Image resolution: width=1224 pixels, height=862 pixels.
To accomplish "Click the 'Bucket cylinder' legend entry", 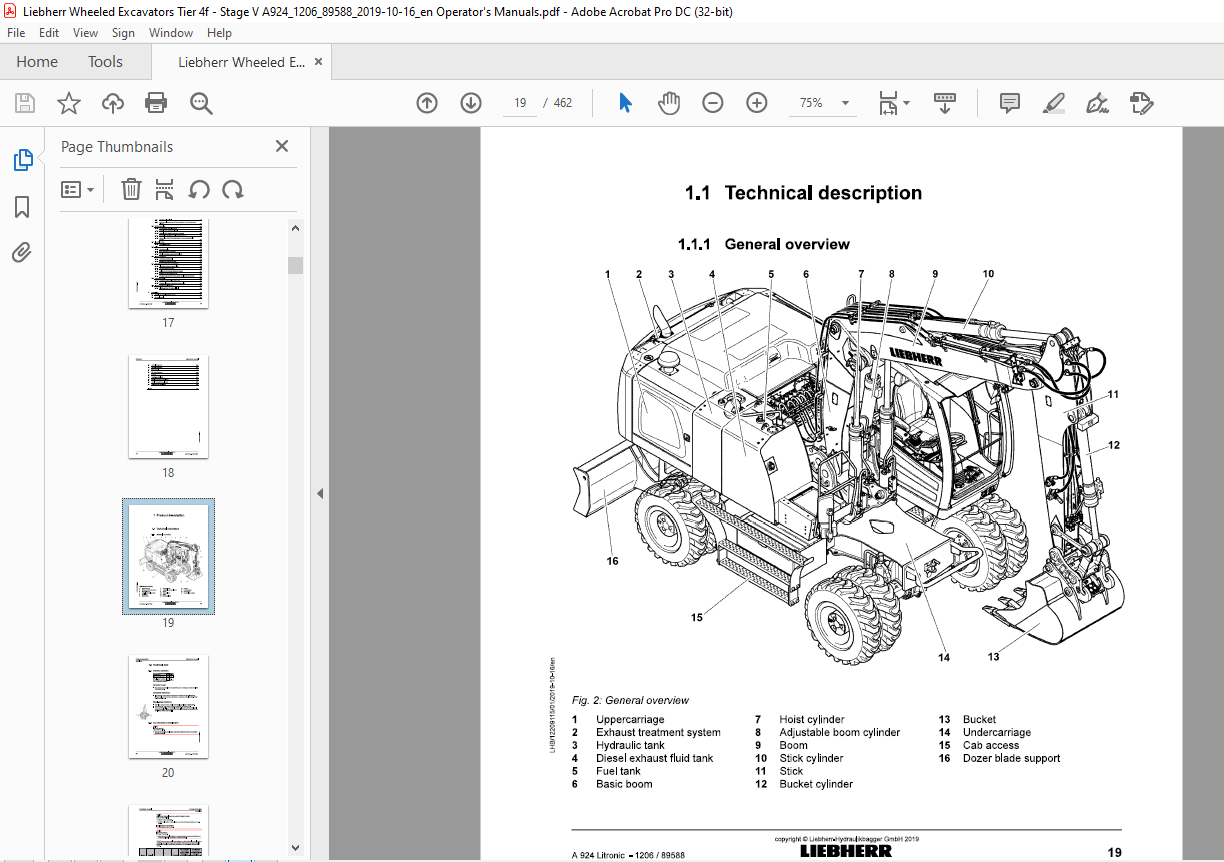I will tap(816, 784).
